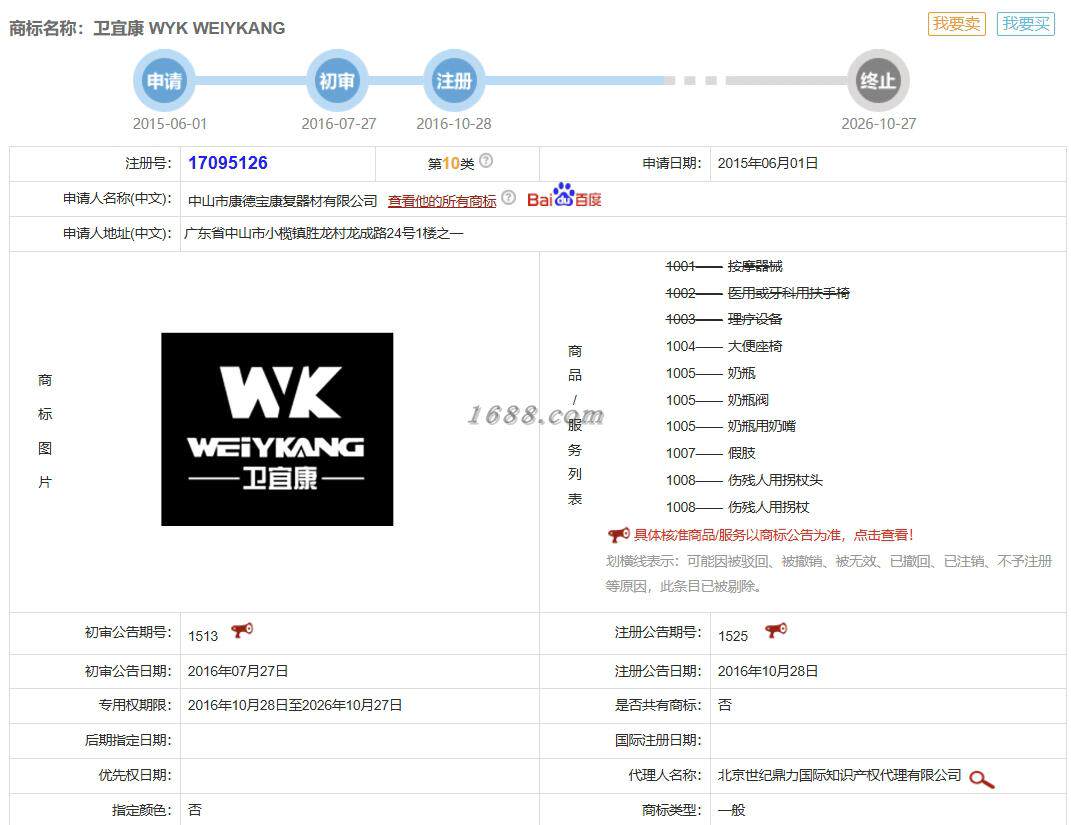Select struck-through item 1002 医用或牙科用扶手椅
The image size is (1071, 825).
coord(758,293)
